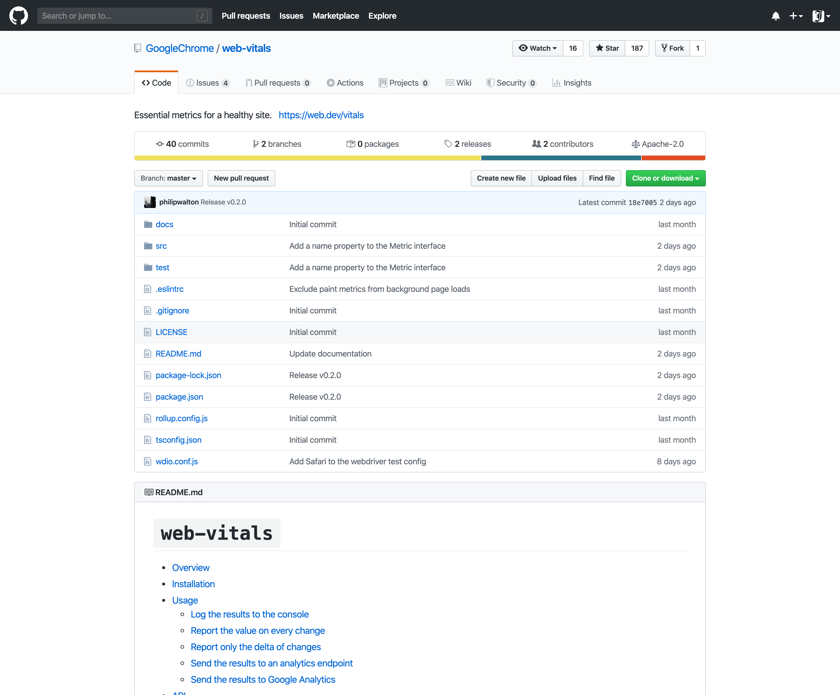Click the README.md header book icon

pyautogui.click(x=148, y=492)
